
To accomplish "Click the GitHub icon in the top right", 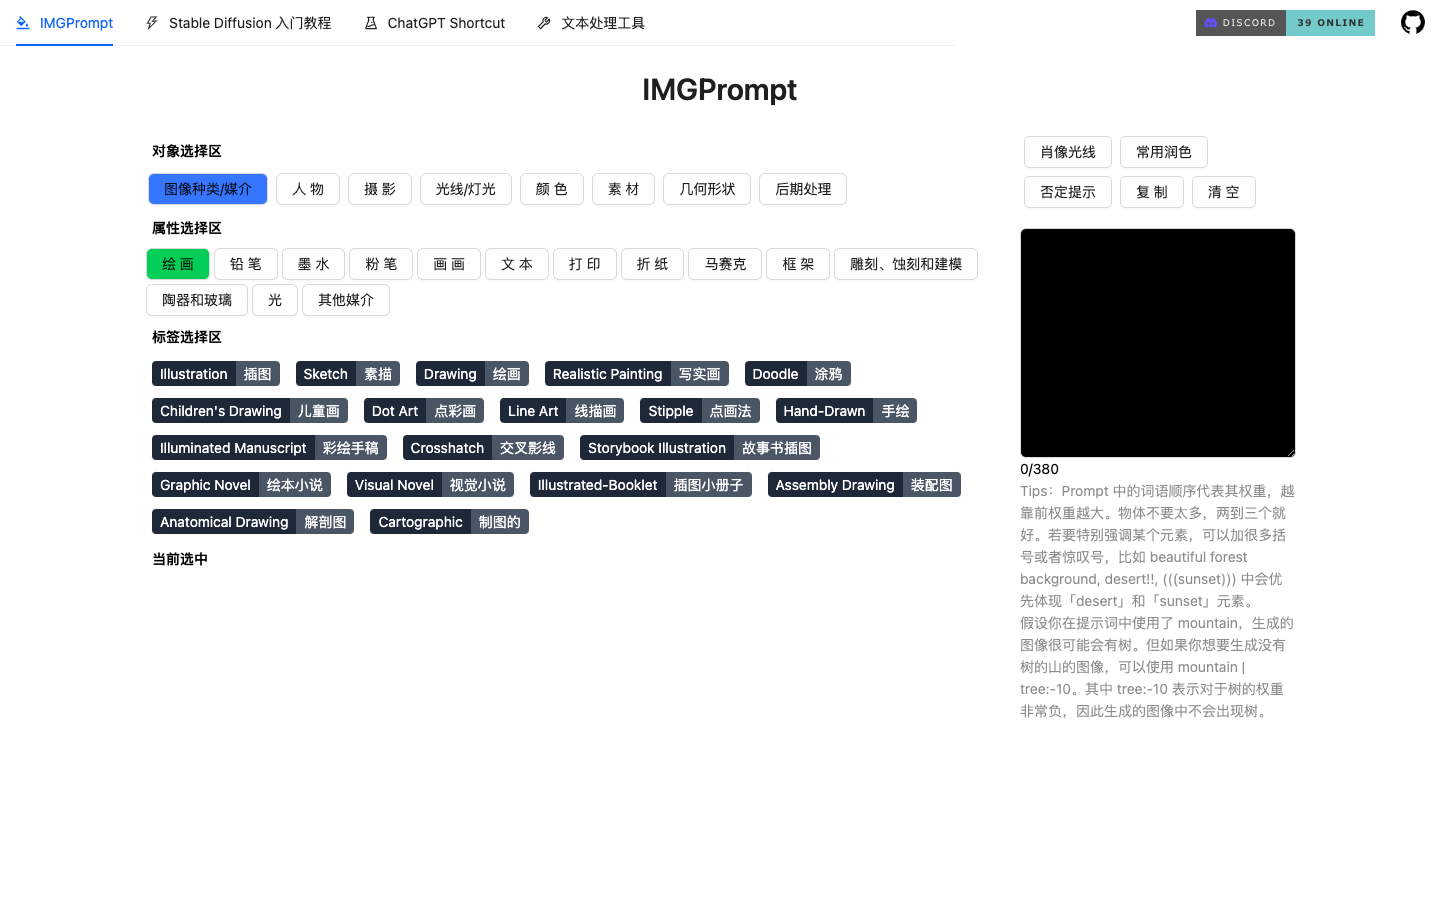I will 1412,20.
